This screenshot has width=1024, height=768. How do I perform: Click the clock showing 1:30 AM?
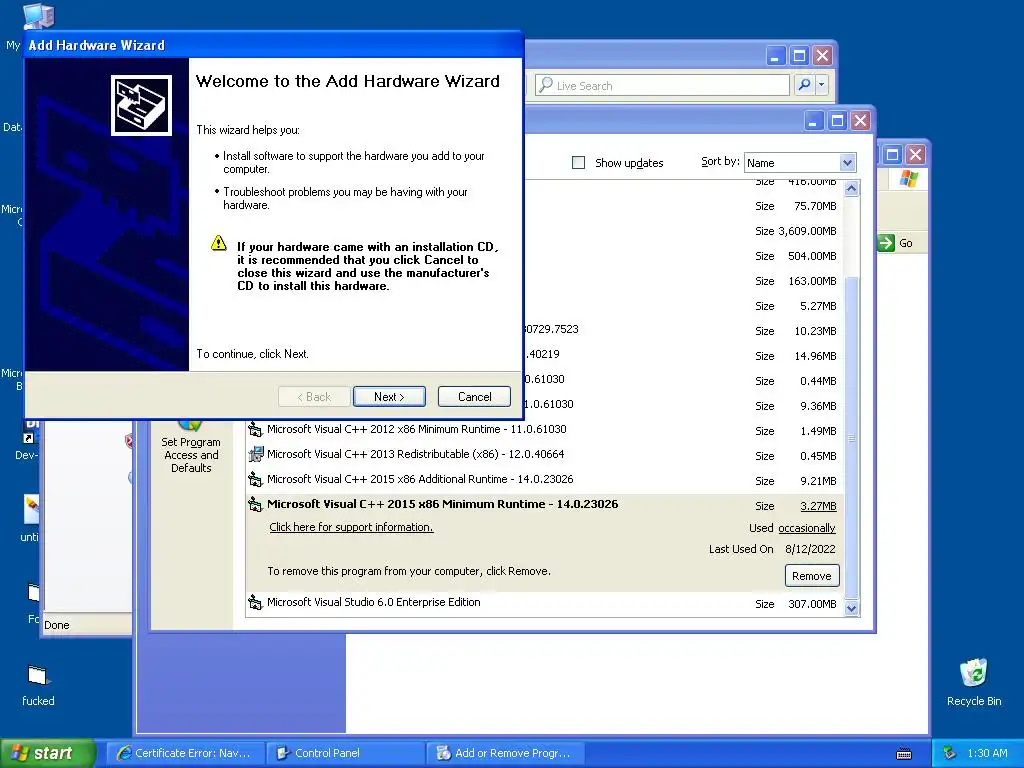(x=987, y=753)
